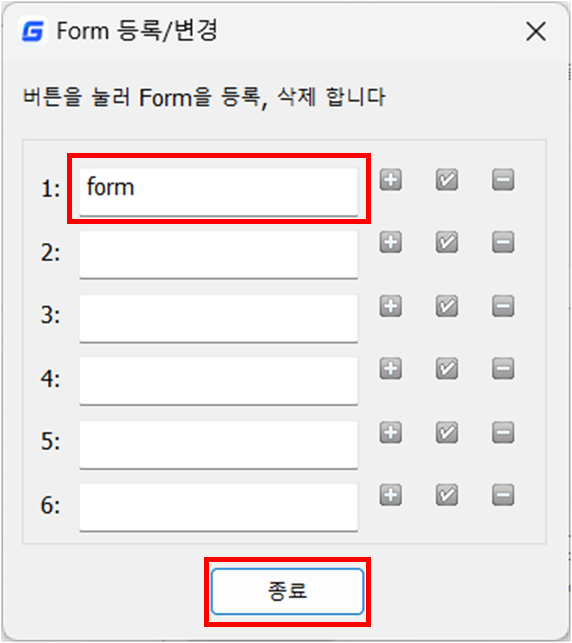
Task: Click the empty text field in row 2
Action: (x=219, y=255)
